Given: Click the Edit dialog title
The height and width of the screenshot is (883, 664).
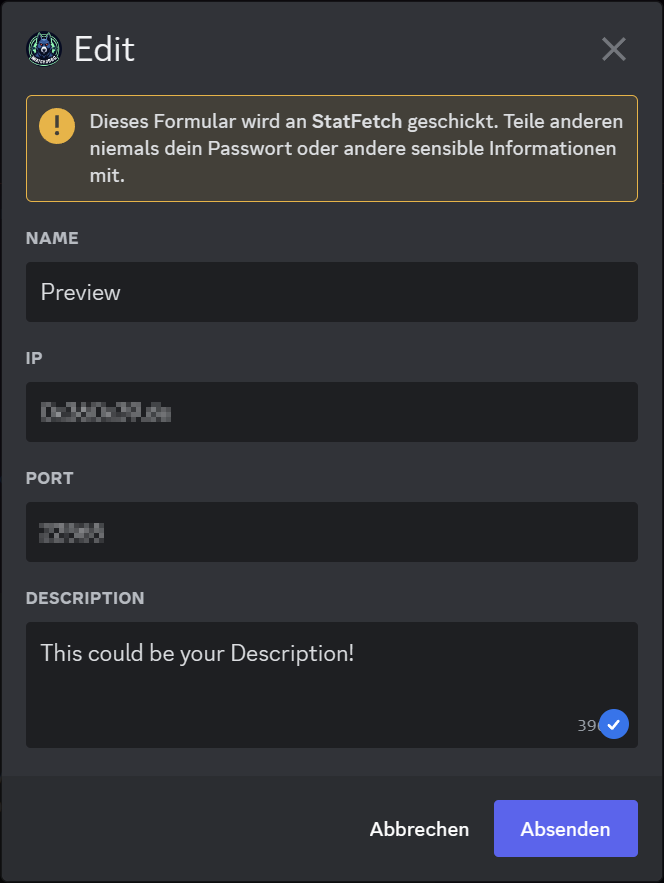Looking at the screenshot, I should (x=104, y=49).
